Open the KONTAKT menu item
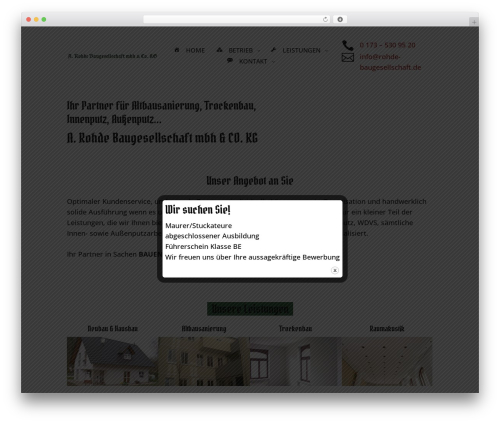Image resolution: width=500 pixels, height=423 pixels. point(253,61)
